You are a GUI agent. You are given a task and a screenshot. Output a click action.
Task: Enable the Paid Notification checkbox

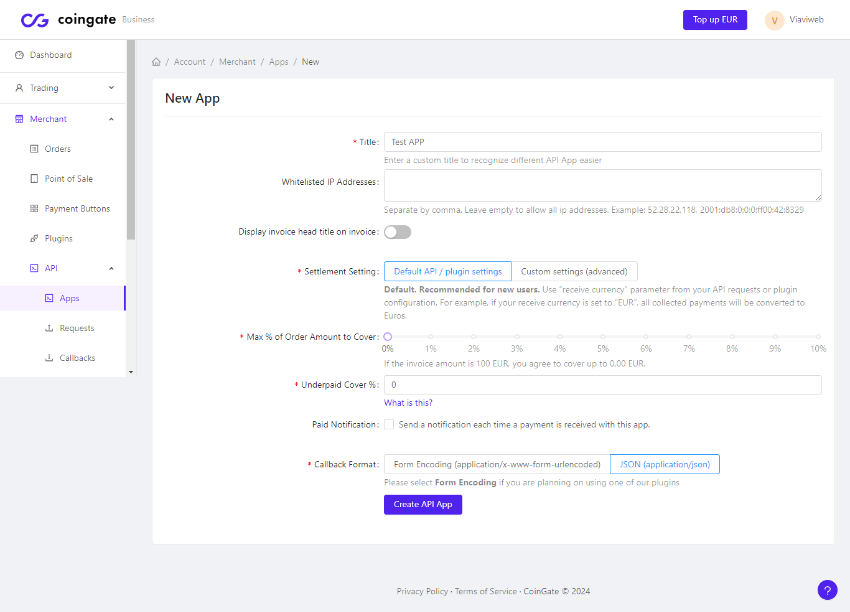pyautogui.click(x=389, y=424)
